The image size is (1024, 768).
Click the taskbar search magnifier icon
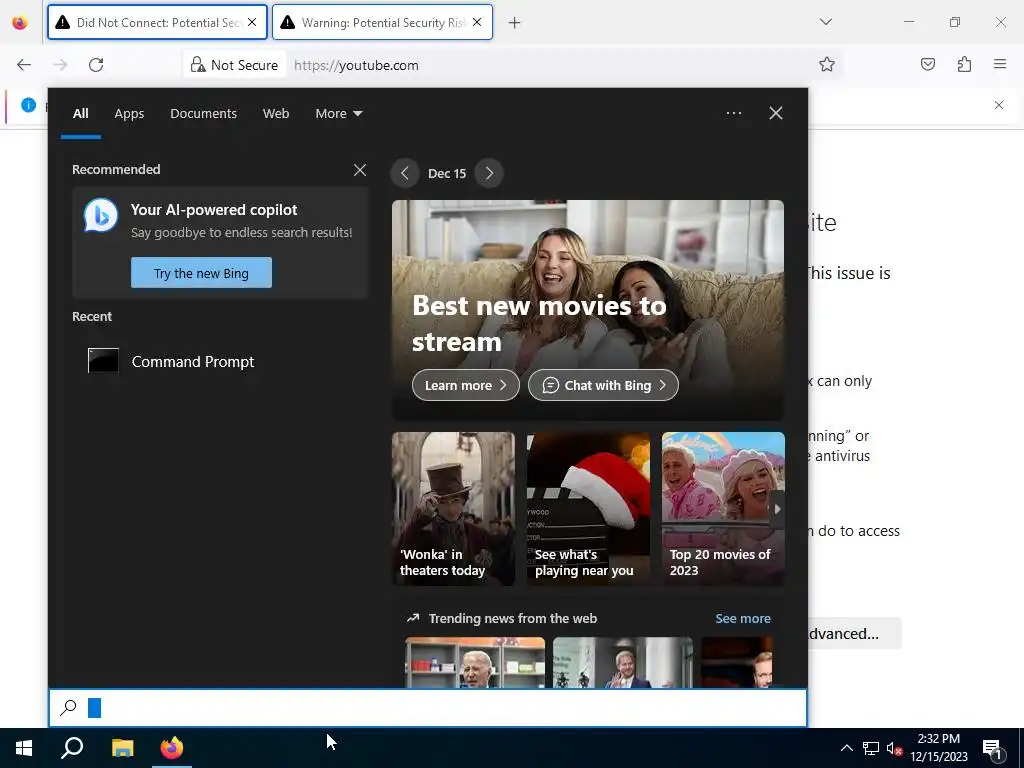pos(72,748)
